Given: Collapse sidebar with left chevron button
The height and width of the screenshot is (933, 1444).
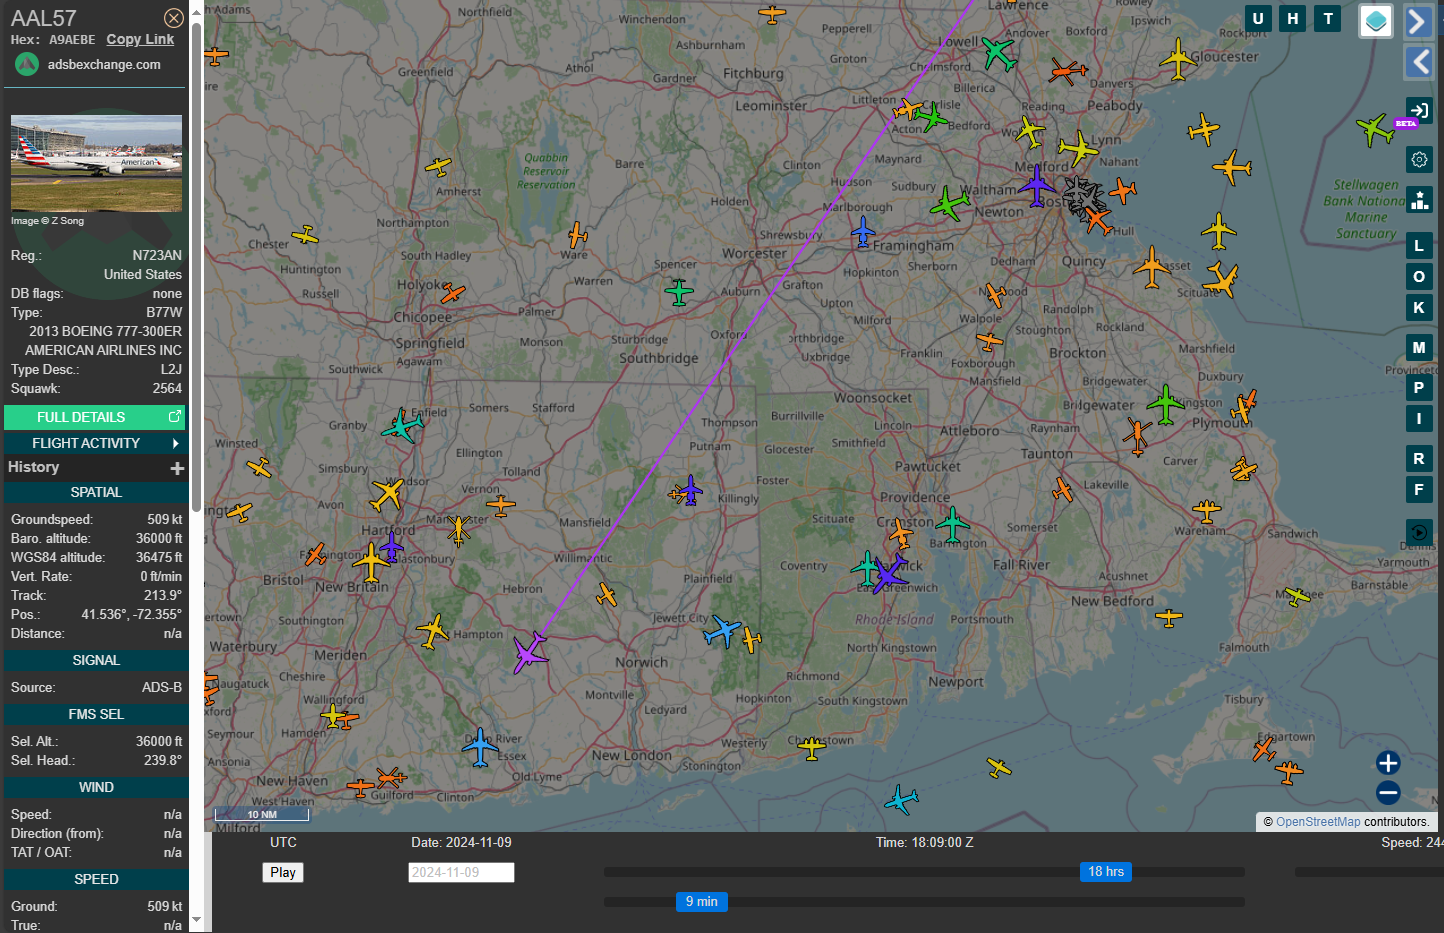Looking at the screenshot, I should point(1419,62).
